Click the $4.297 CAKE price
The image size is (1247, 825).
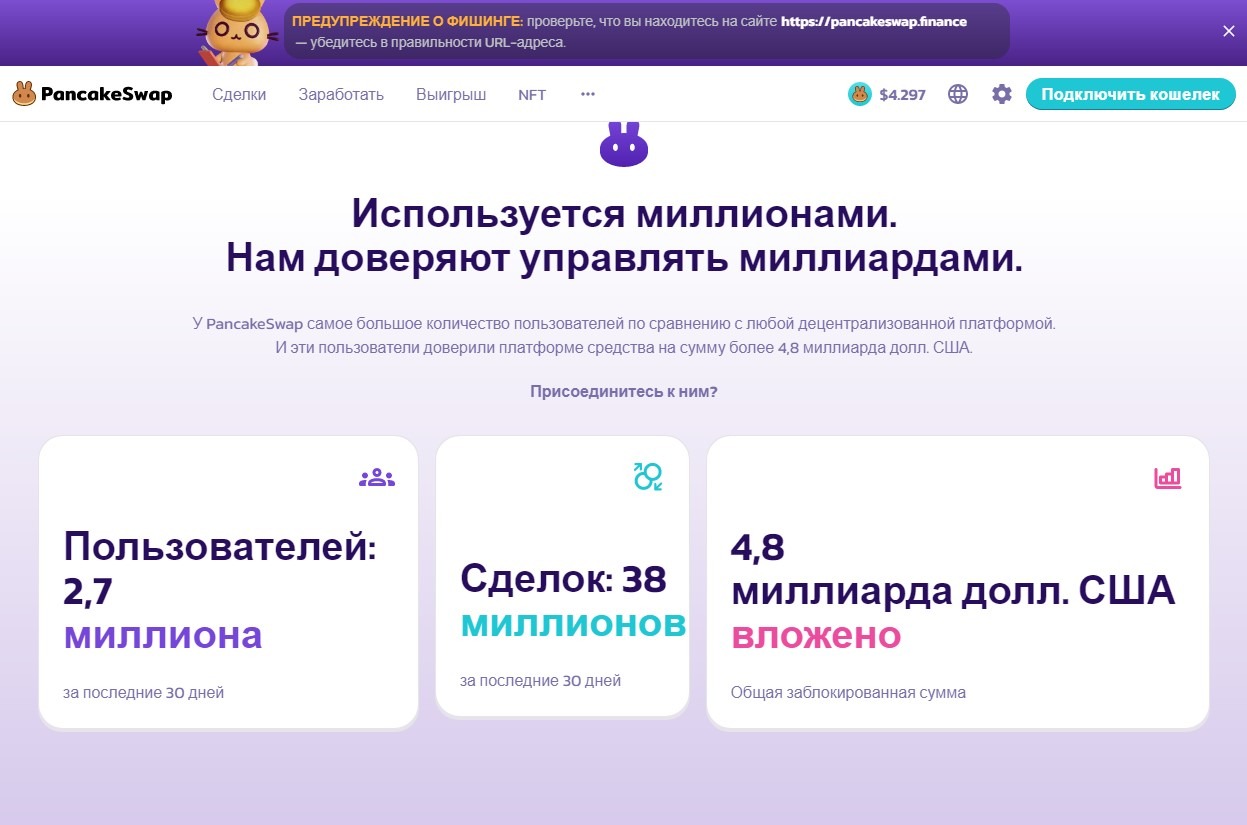tap(903, 95)
